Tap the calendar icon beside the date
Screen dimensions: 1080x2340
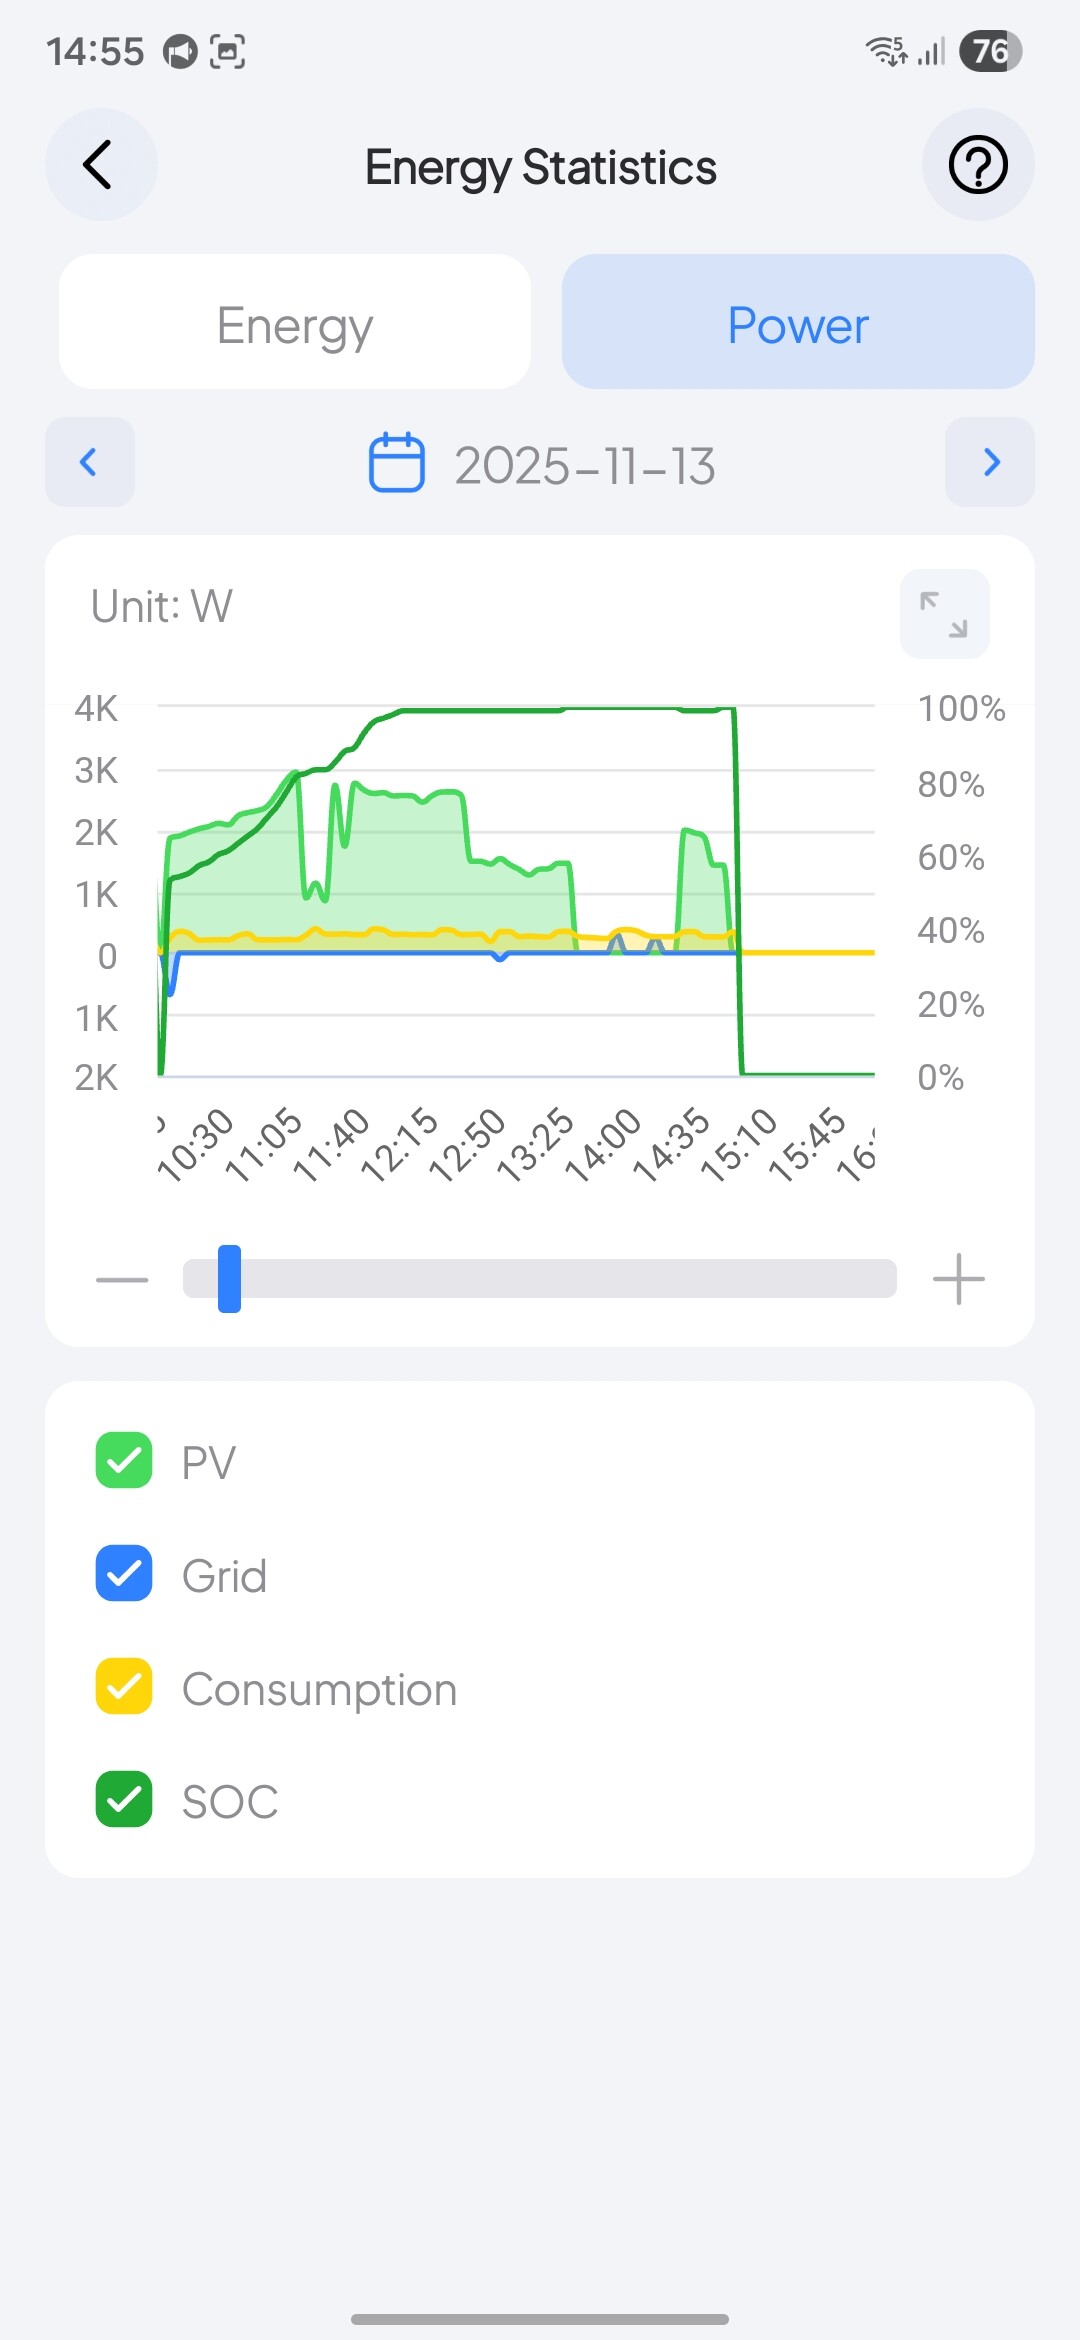[x=397, y=462]
